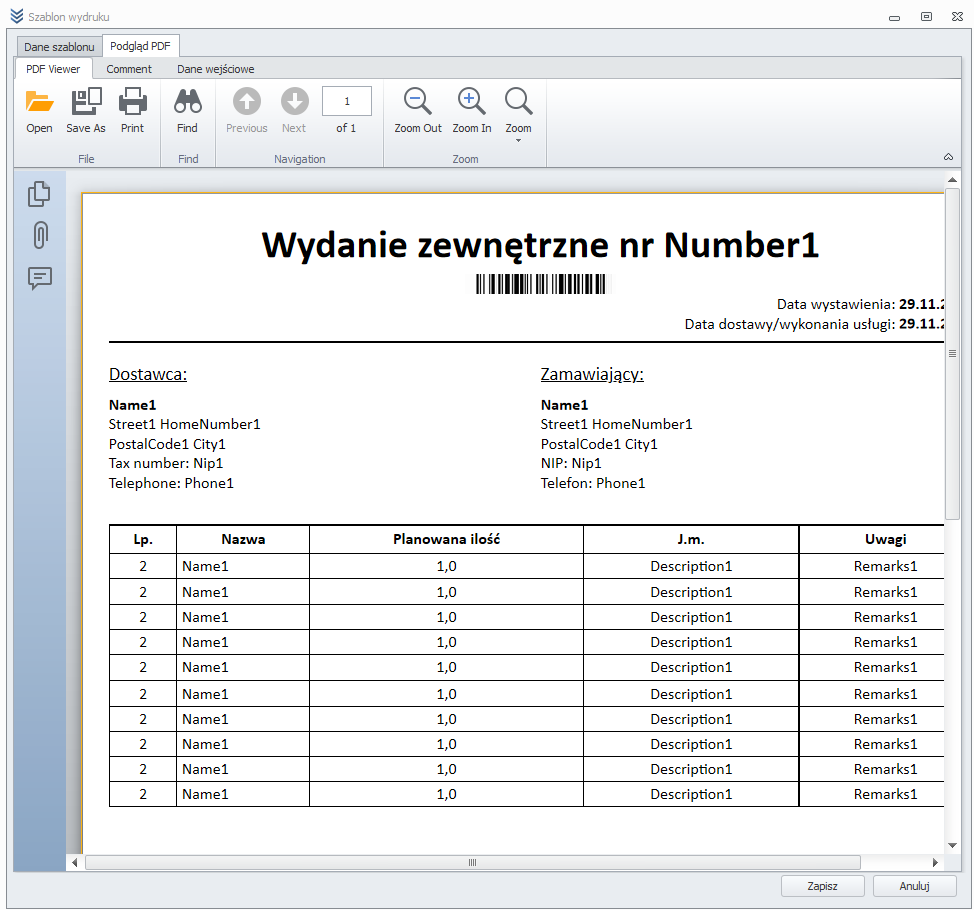The width and height of the screenshot is (974, 910).
Task: Go to Next page arrow
Action: pyautogui.click(x=294, y=111)
